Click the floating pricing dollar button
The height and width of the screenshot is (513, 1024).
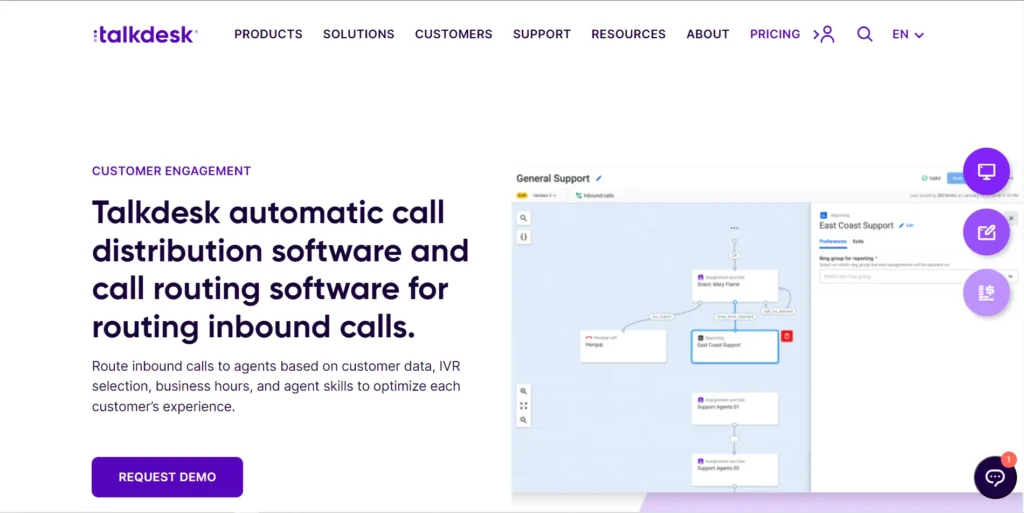986,293
